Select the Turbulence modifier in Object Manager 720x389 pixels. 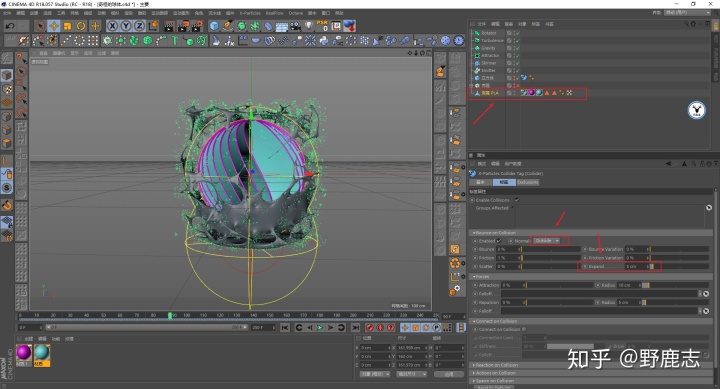tap(492, 40)
